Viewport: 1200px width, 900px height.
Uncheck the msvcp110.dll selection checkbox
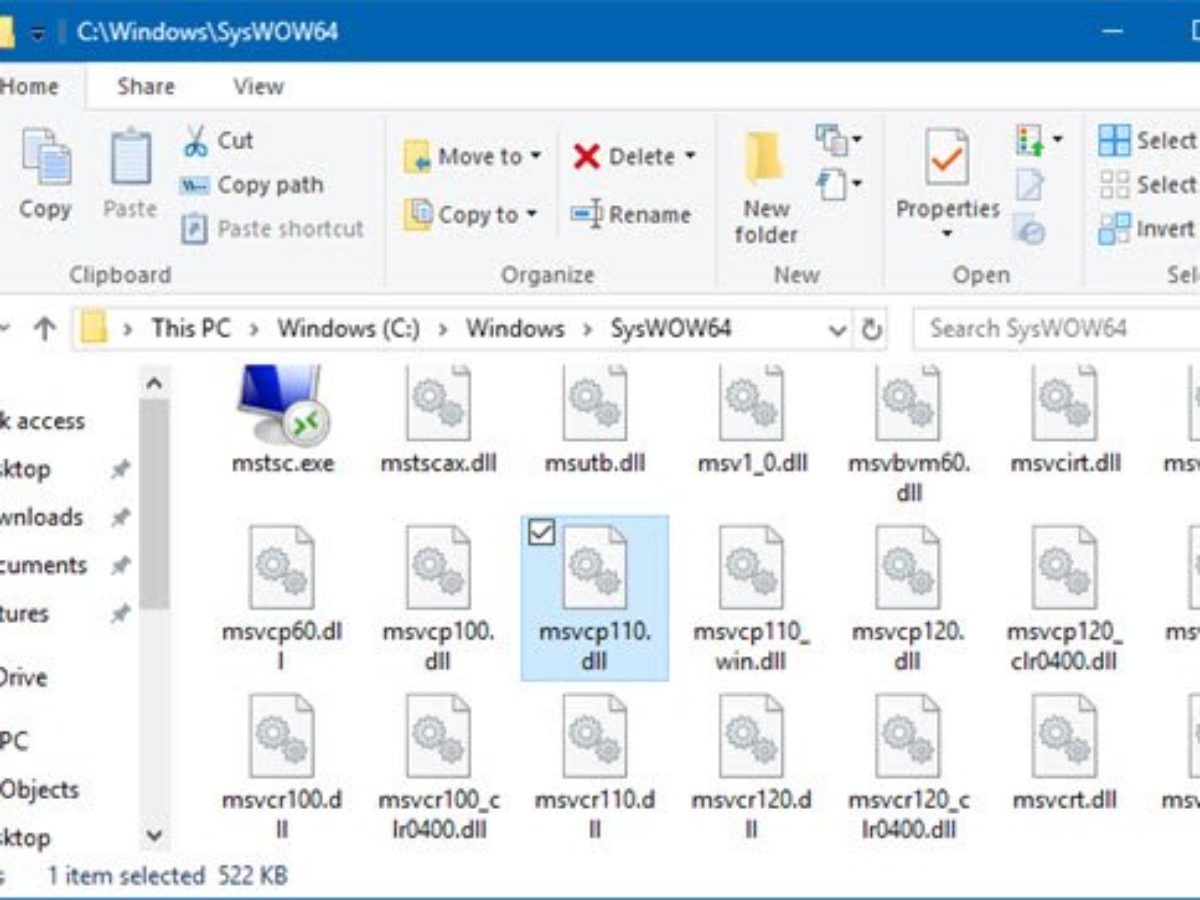tap(541, 534)
